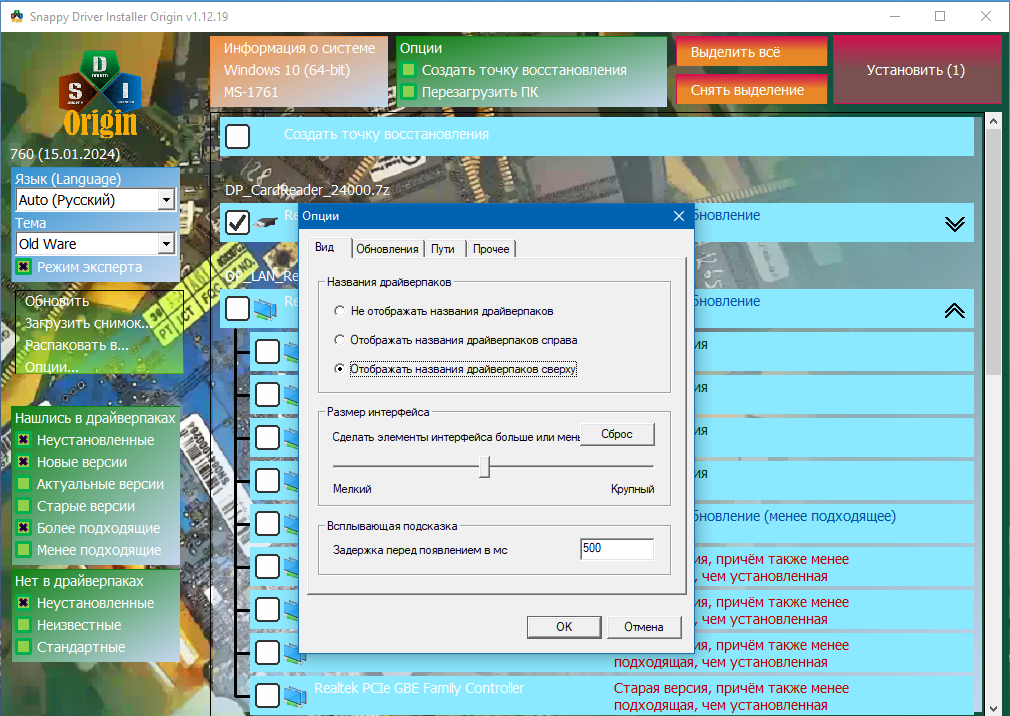Confirm with the OK button
Viewport: 1010px width, 716px height.
(x=564, y=626)
